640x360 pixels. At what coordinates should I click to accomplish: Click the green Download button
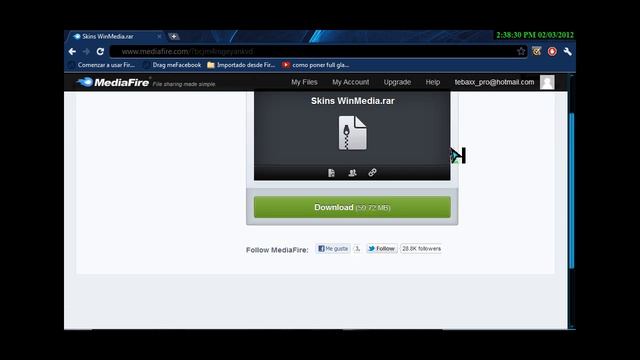(x=352, y=207)
